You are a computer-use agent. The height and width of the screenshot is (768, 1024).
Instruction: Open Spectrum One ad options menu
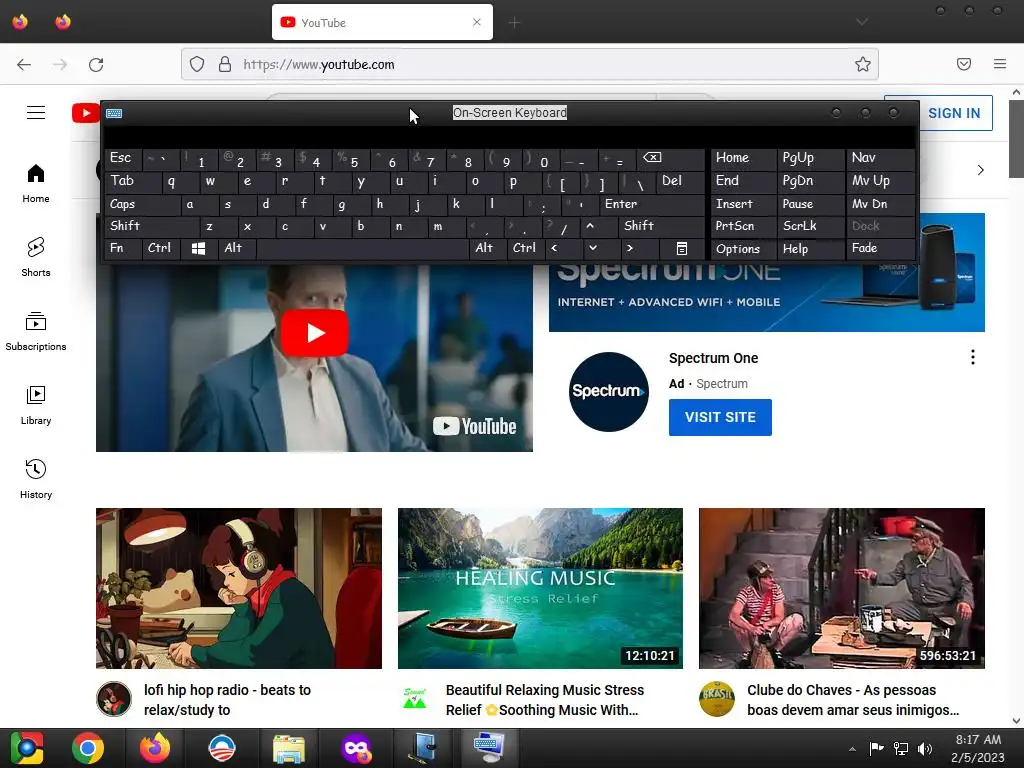tap(972, 357)
